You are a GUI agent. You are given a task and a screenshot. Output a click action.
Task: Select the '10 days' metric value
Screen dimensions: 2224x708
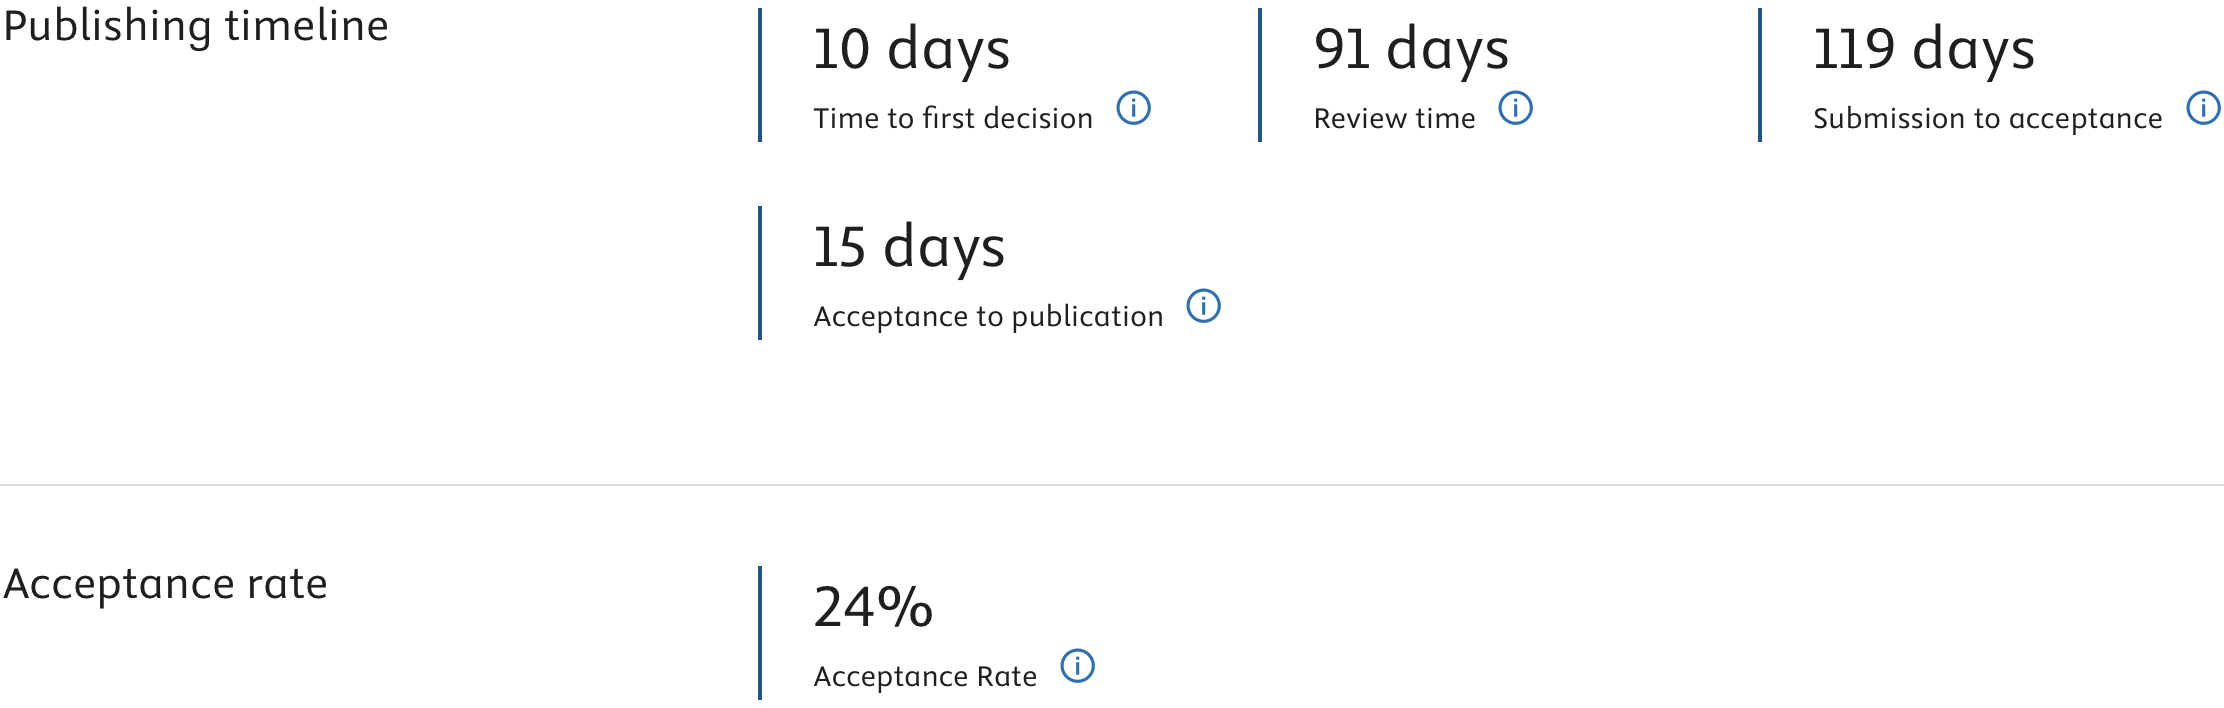[x=911, y=50]
